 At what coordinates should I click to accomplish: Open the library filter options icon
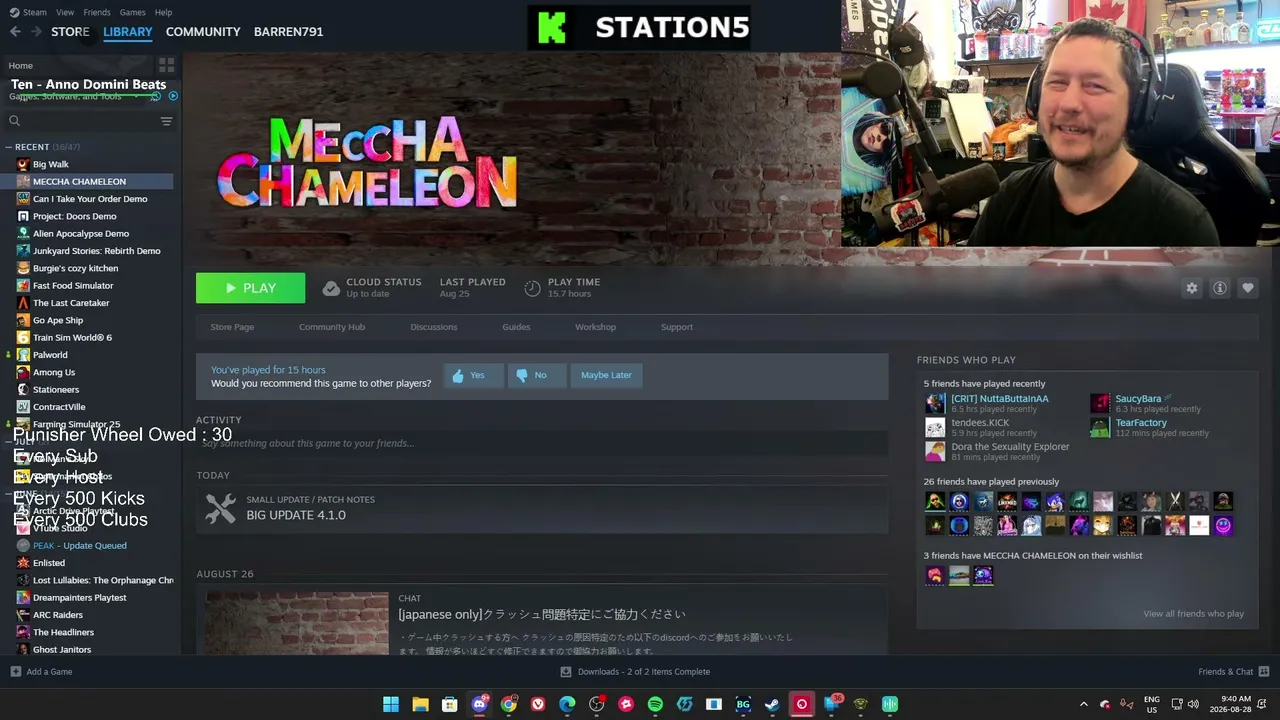[x=166, y=121]
